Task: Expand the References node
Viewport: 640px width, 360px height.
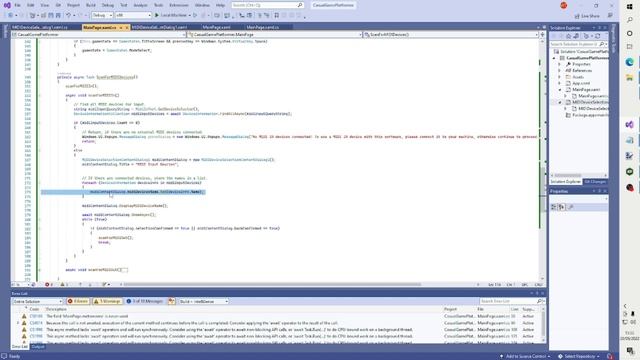Action: [x=560, y=71]
